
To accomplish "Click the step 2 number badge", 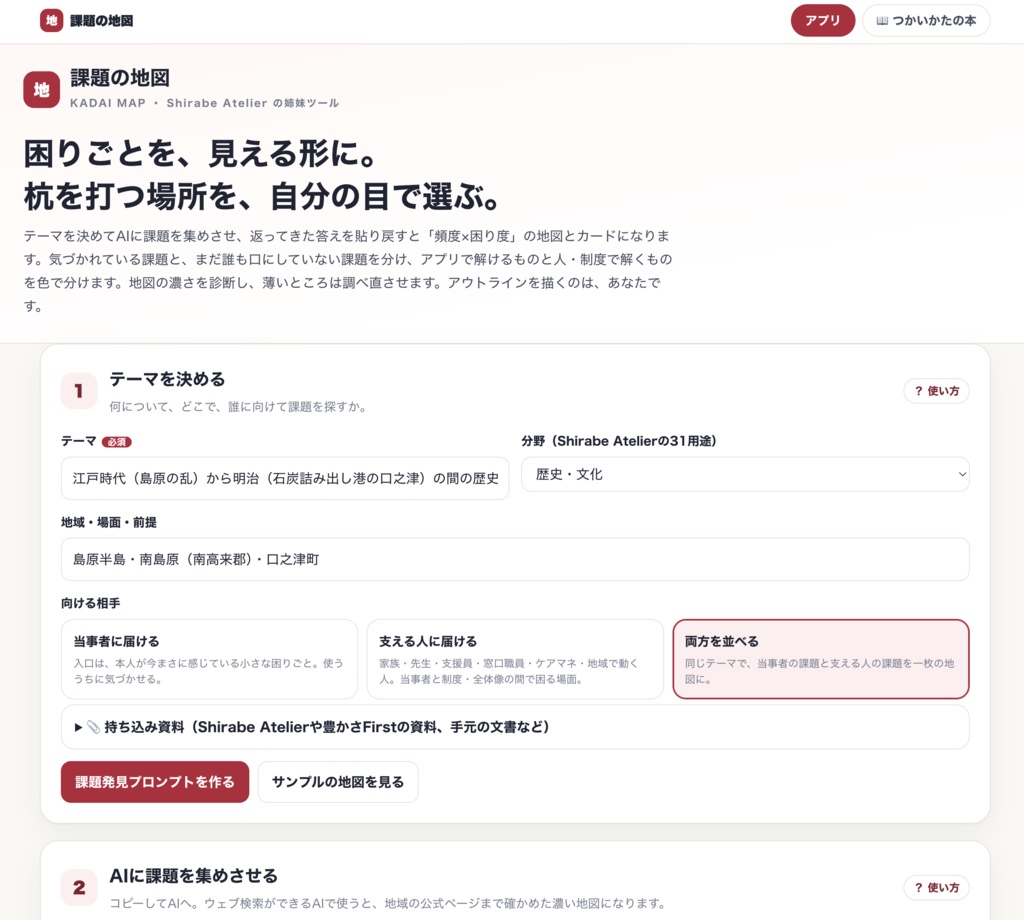I will click(x=79, y=887).
